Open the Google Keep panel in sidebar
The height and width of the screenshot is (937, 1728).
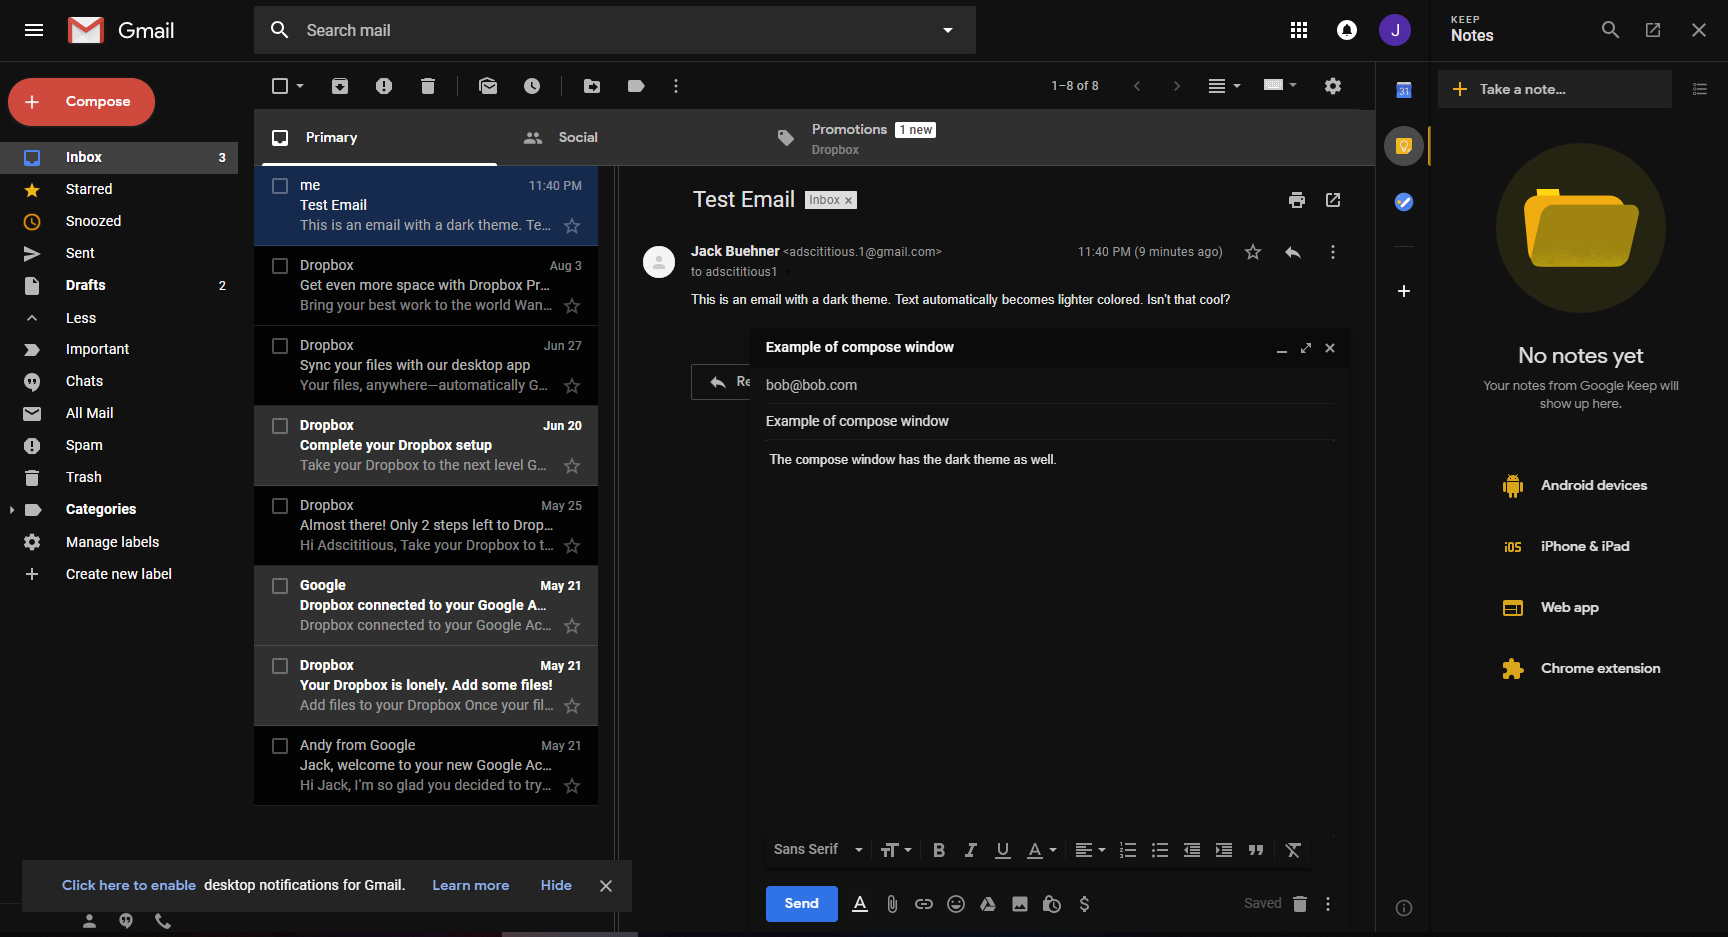[1403, 145]
